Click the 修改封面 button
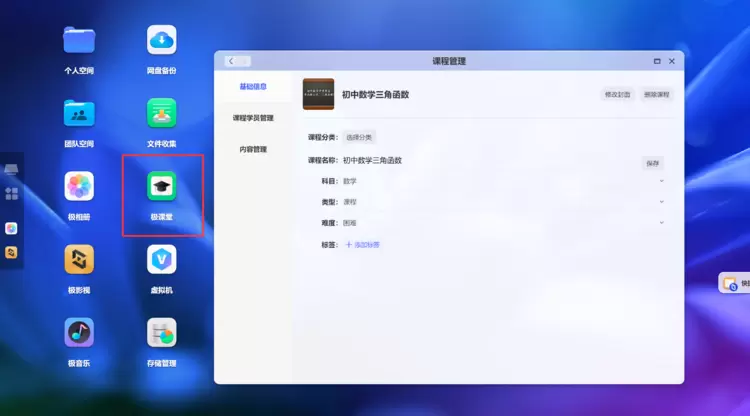This screenshot has width=750, height=416. pos(617,95)
